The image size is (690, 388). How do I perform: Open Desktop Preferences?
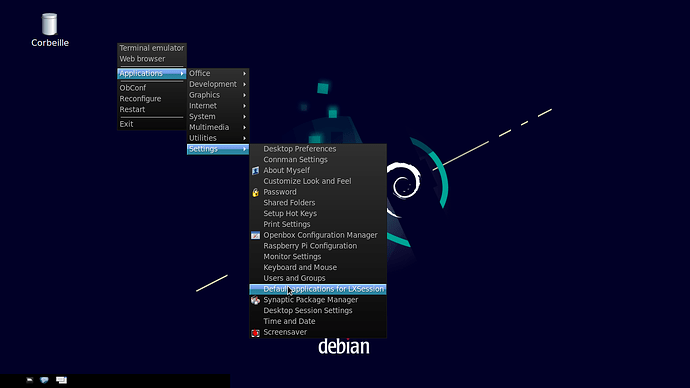tap(318, 149)
